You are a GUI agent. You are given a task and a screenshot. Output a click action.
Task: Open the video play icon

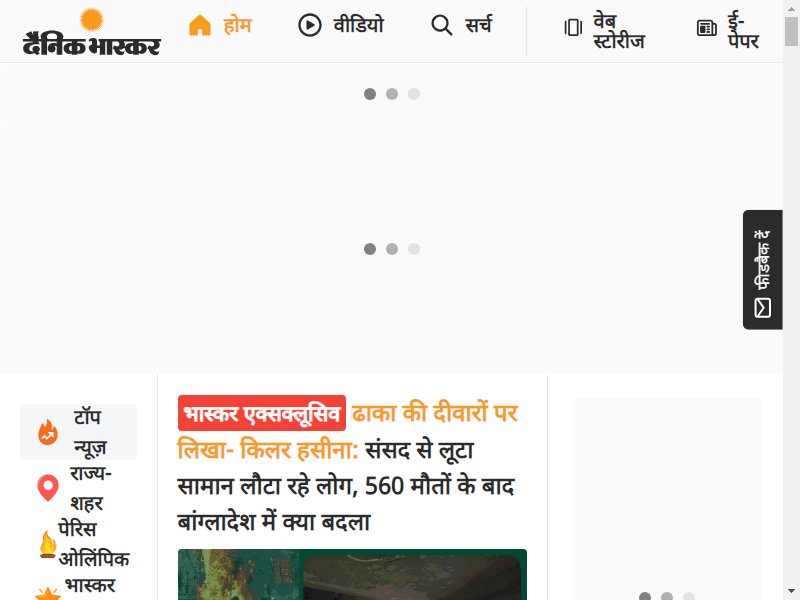[310, 25]
